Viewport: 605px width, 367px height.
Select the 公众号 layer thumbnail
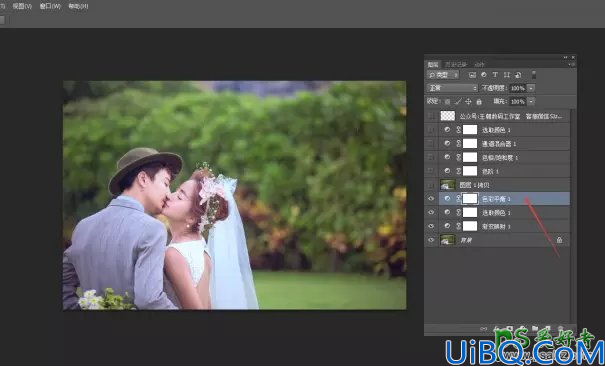(x=448, y=116)
